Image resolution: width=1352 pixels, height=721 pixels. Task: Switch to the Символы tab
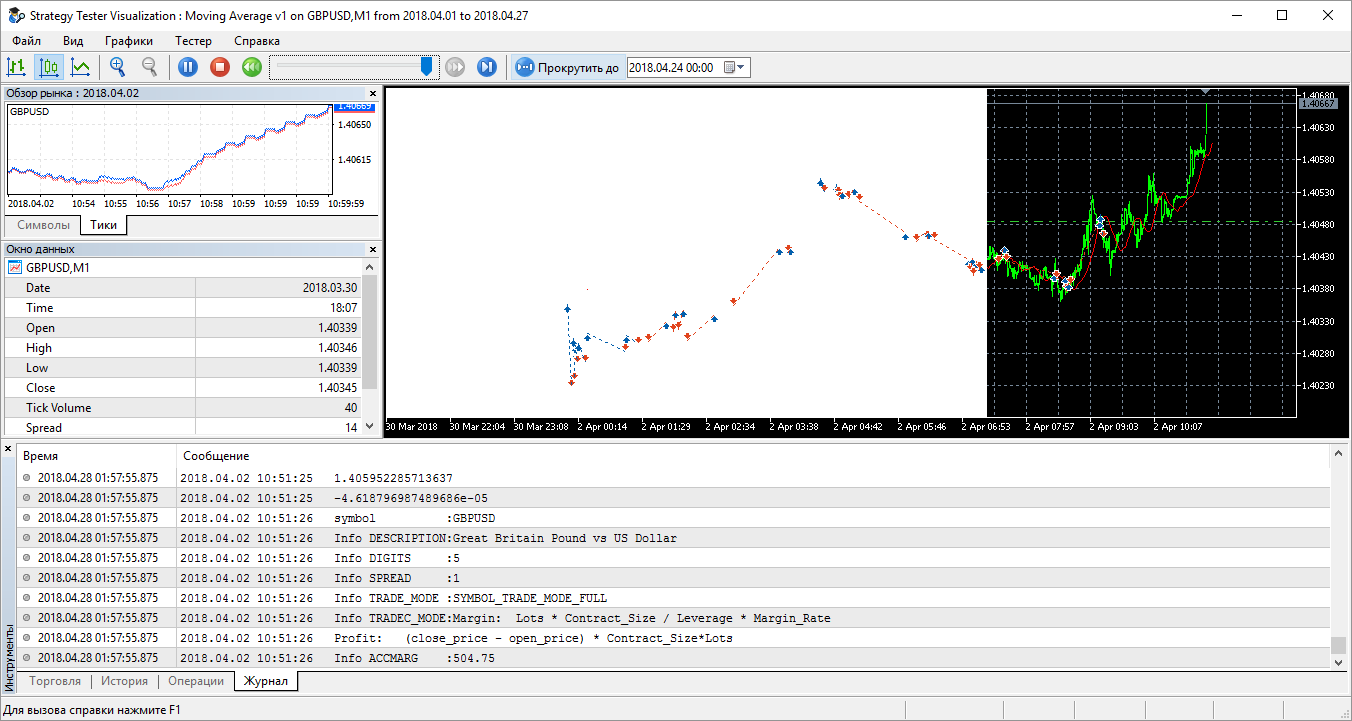tap(44, 225)
